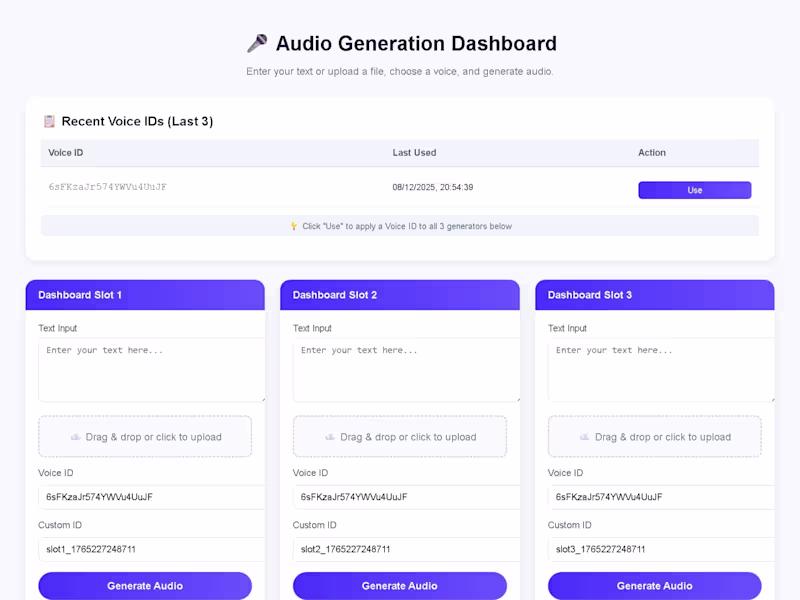Click the microphone icon in the dashboard title
This screenshot has height=600, width=800.
pos(258,43)
